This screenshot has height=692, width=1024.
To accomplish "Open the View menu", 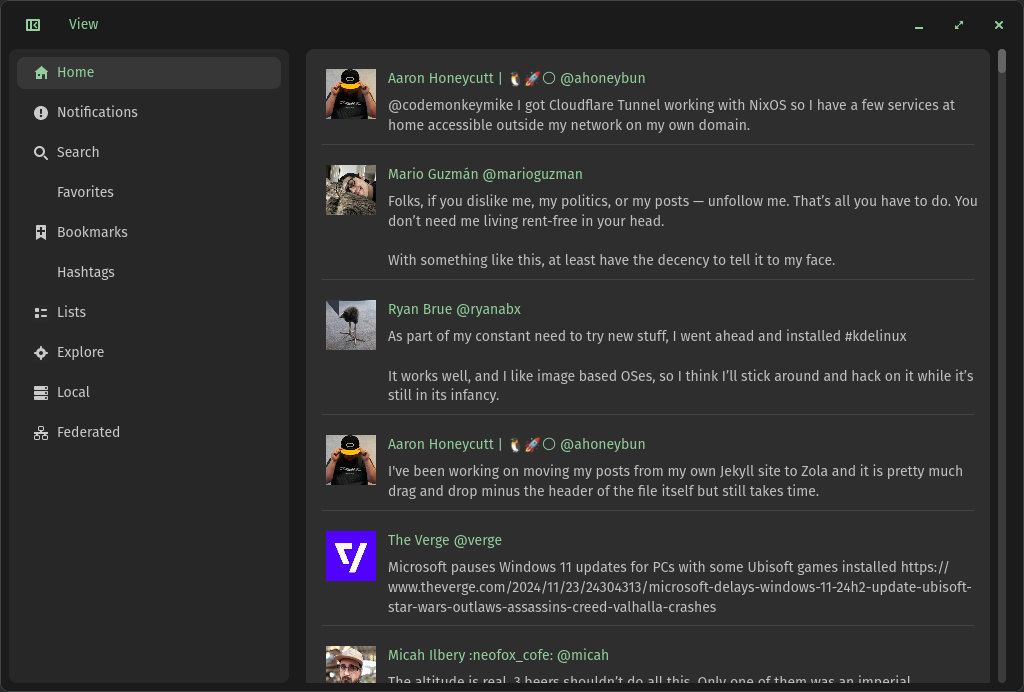I will point(84,24).
